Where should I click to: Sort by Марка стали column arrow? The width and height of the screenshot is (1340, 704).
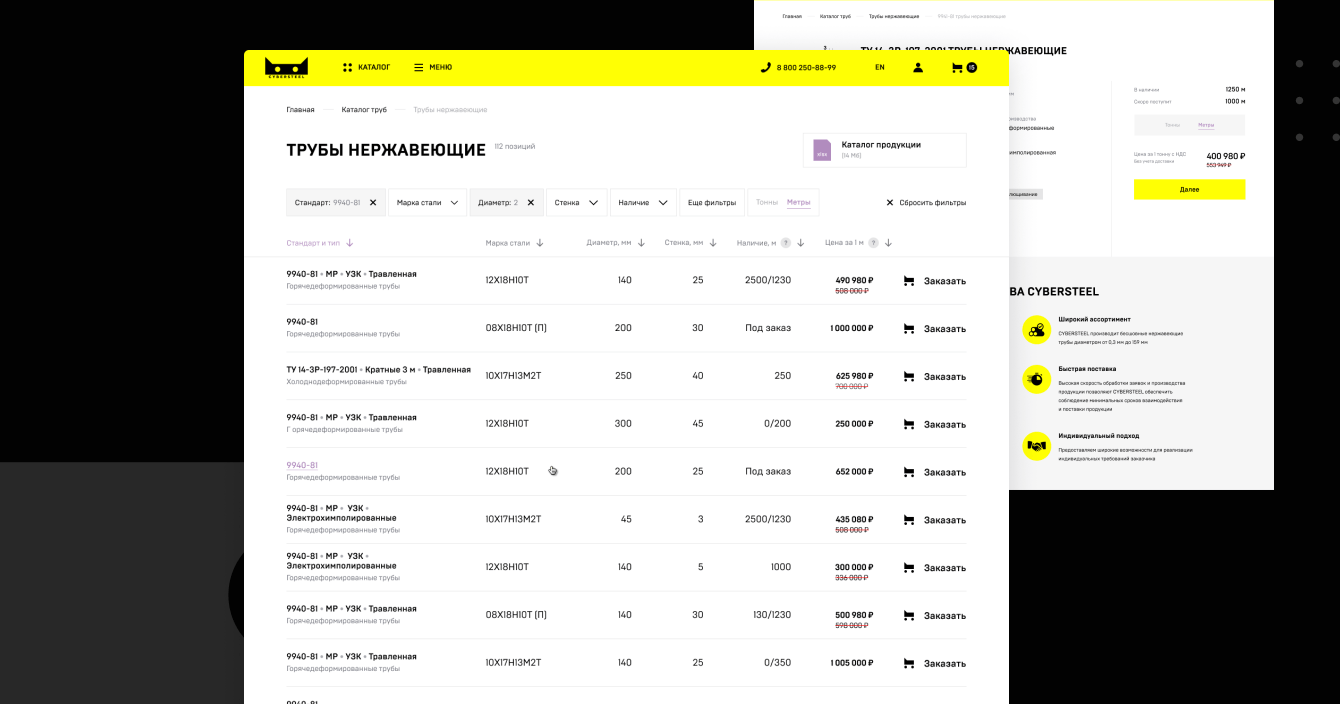pyautogui.click(x=540, y=243)
